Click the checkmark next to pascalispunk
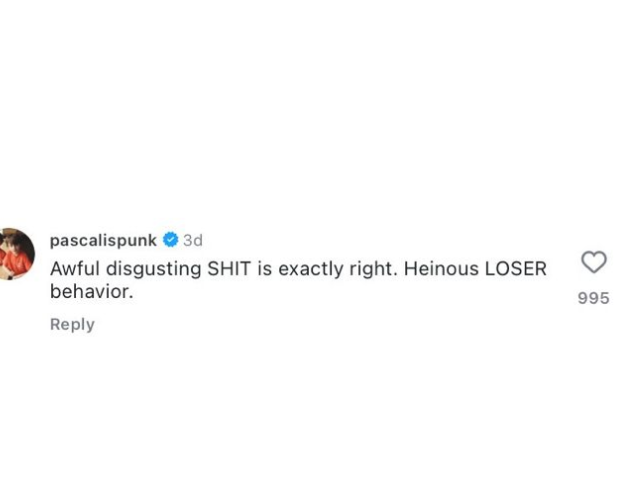 click(171, 240)
